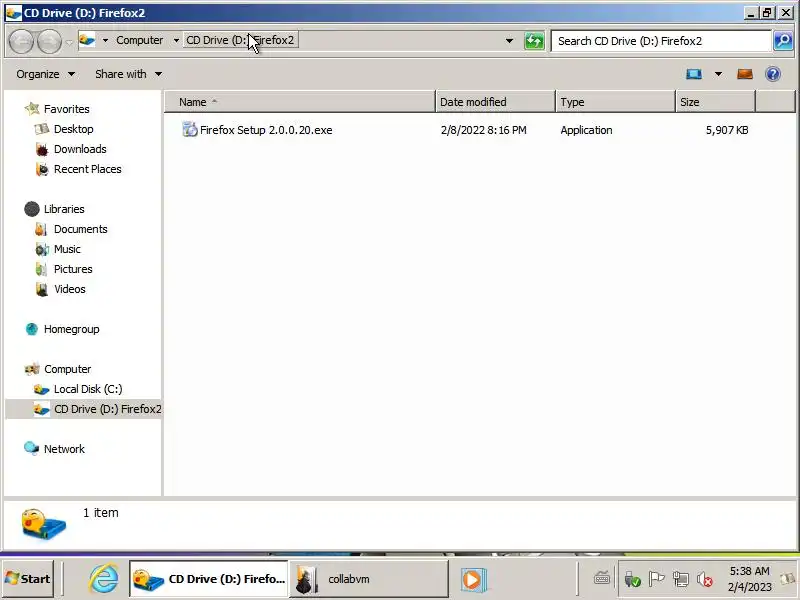Screen dimensions: 800x600
Task: Open the Organize menu
Action: (45, 74)
